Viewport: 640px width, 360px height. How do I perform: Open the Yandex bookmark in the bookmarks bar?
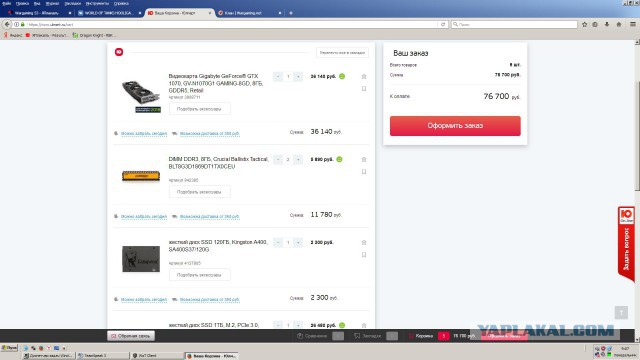(x=13, y=36)
